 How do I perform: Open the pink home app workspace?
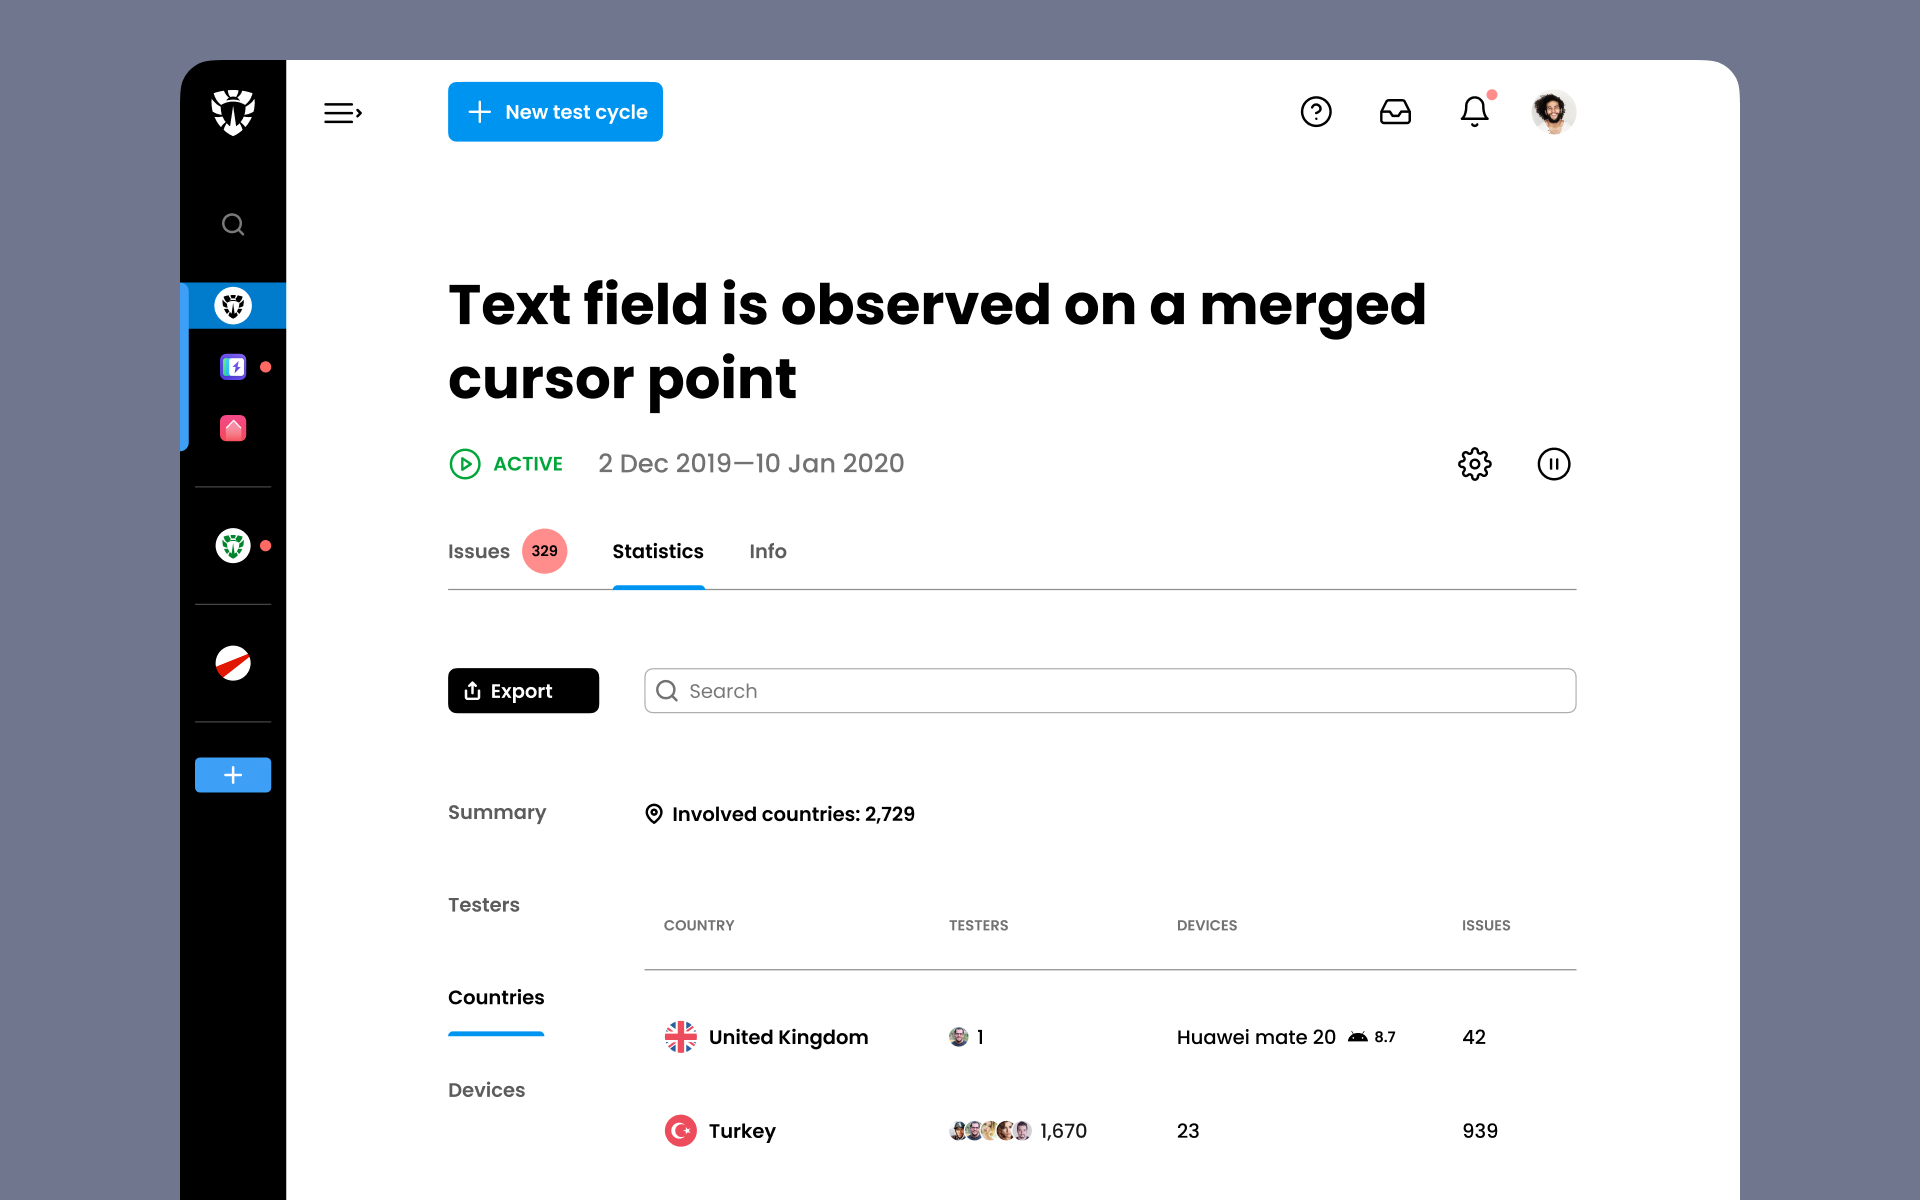[x=233, y=428]
